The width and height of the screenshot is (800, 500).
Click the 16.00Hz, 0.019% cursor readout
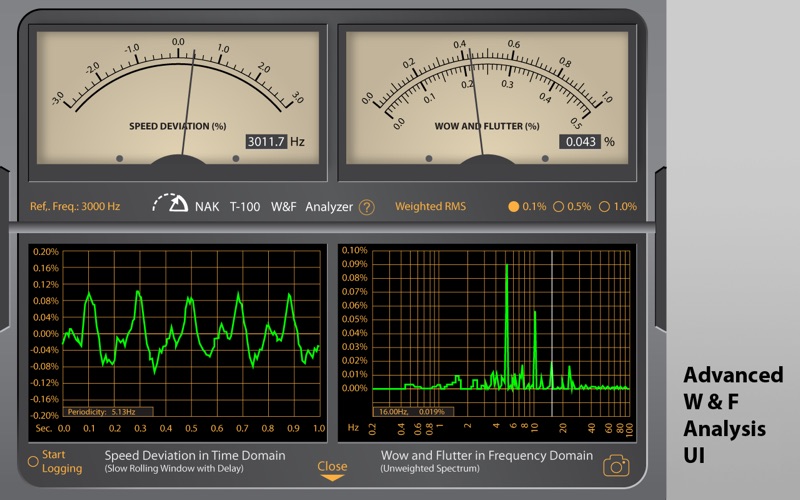click(x=413, y=412)
